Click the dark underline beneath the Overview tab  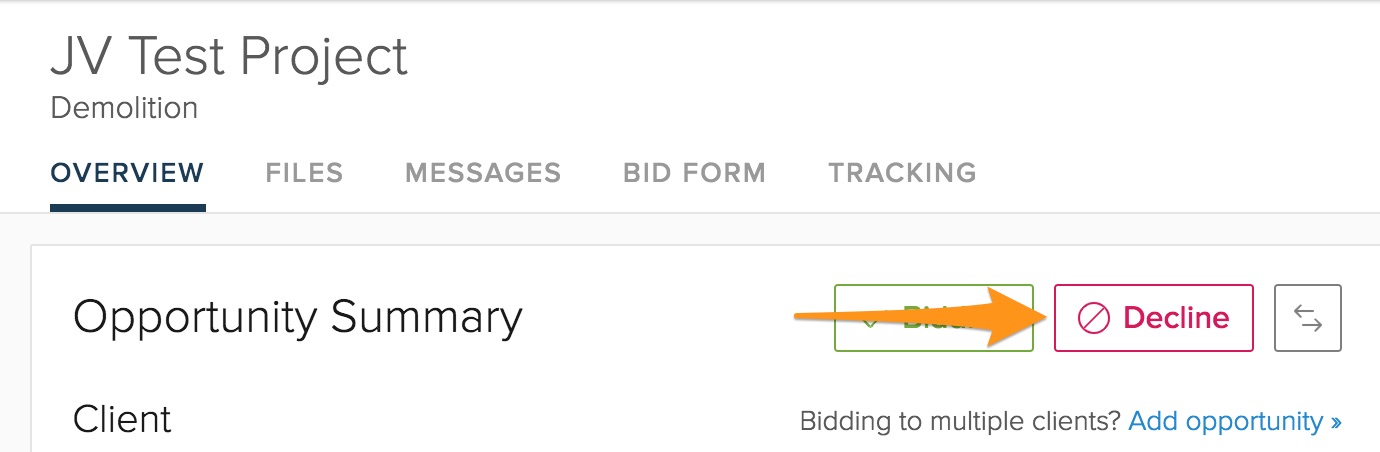coord(127,208)
